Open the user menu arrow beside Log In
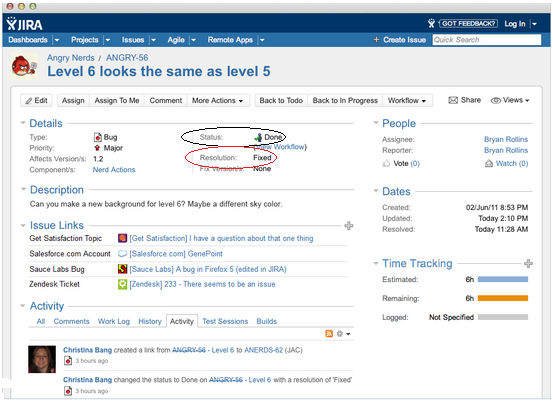Viewport: 553px width, 402px height. (535, 24)
